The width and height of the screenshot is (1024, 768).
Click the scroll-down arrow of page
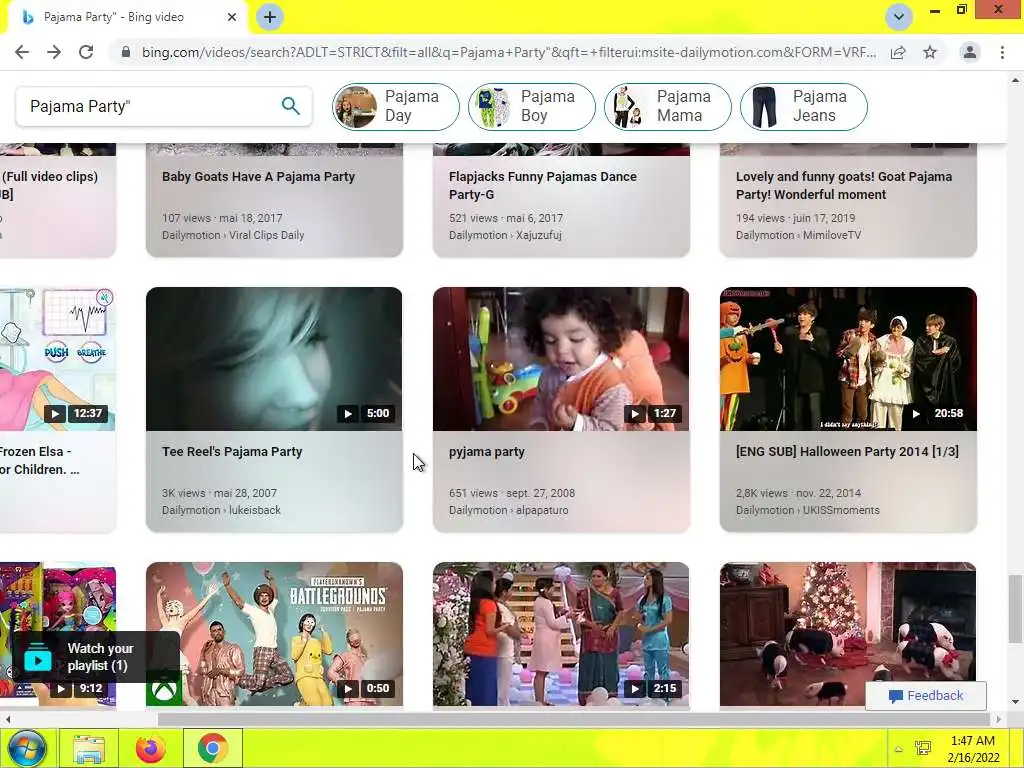pyautogui.click(x=1015, y=703)
